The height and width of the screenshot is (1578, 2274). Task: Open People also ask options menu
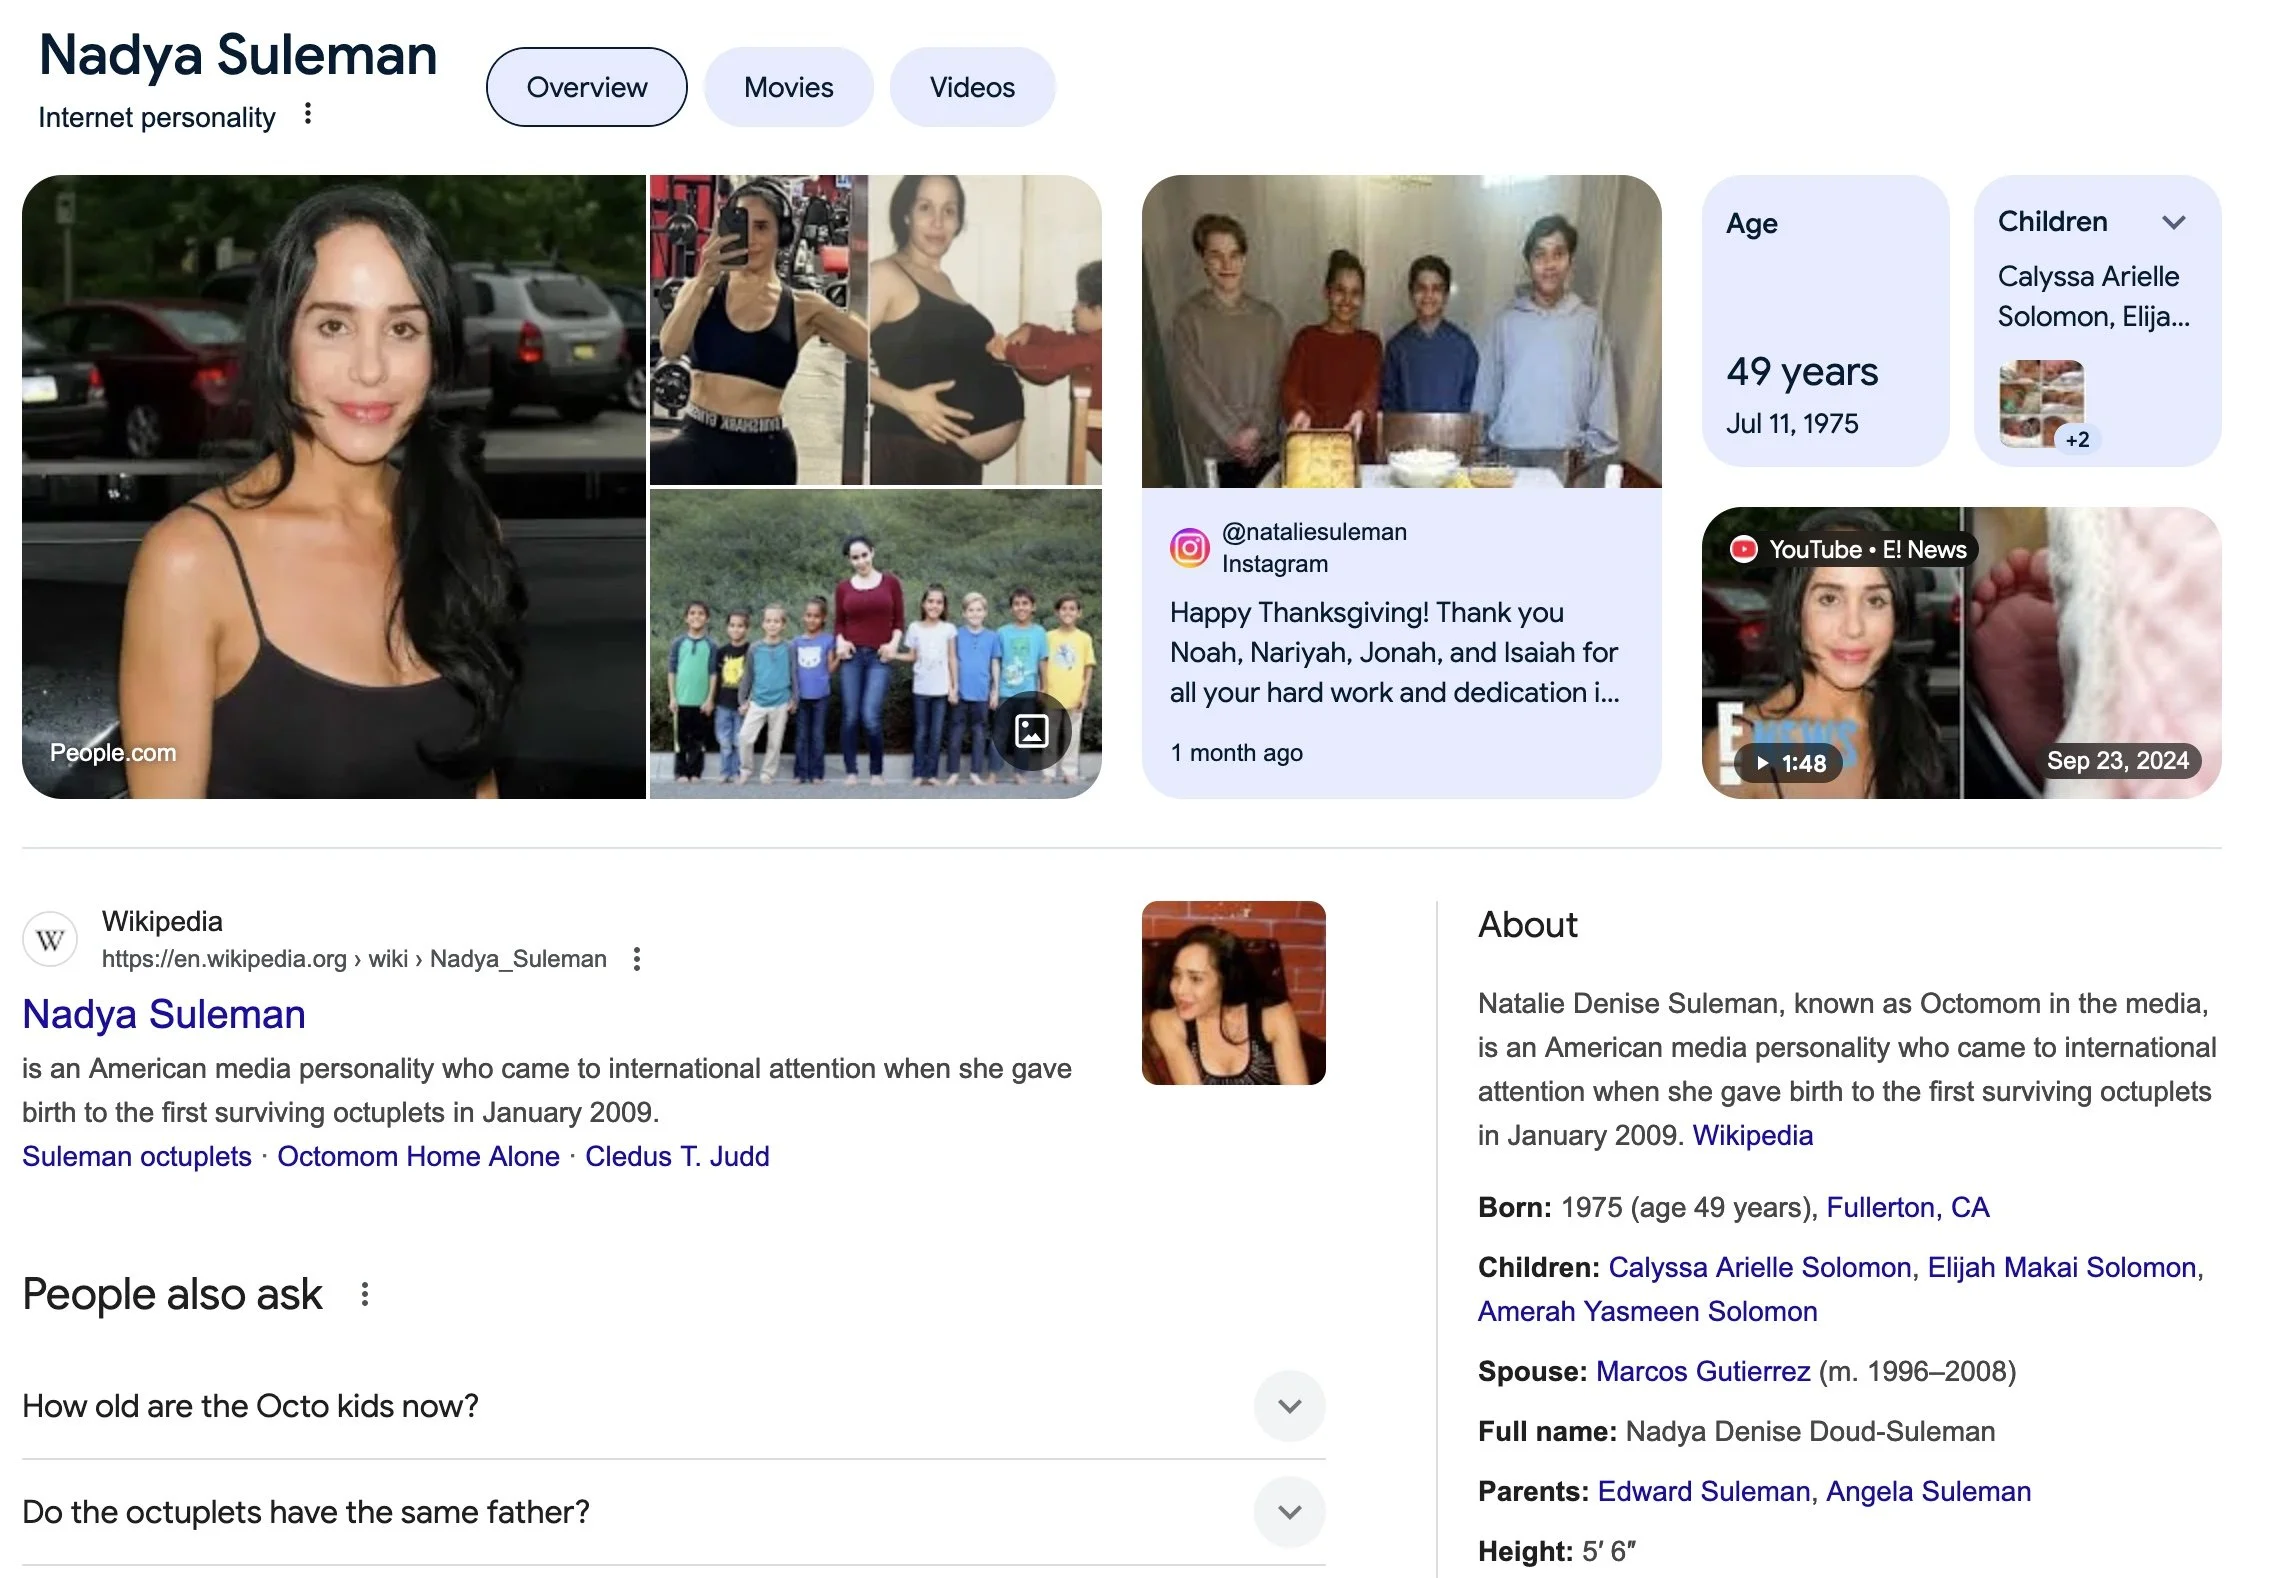point(365,1294)
